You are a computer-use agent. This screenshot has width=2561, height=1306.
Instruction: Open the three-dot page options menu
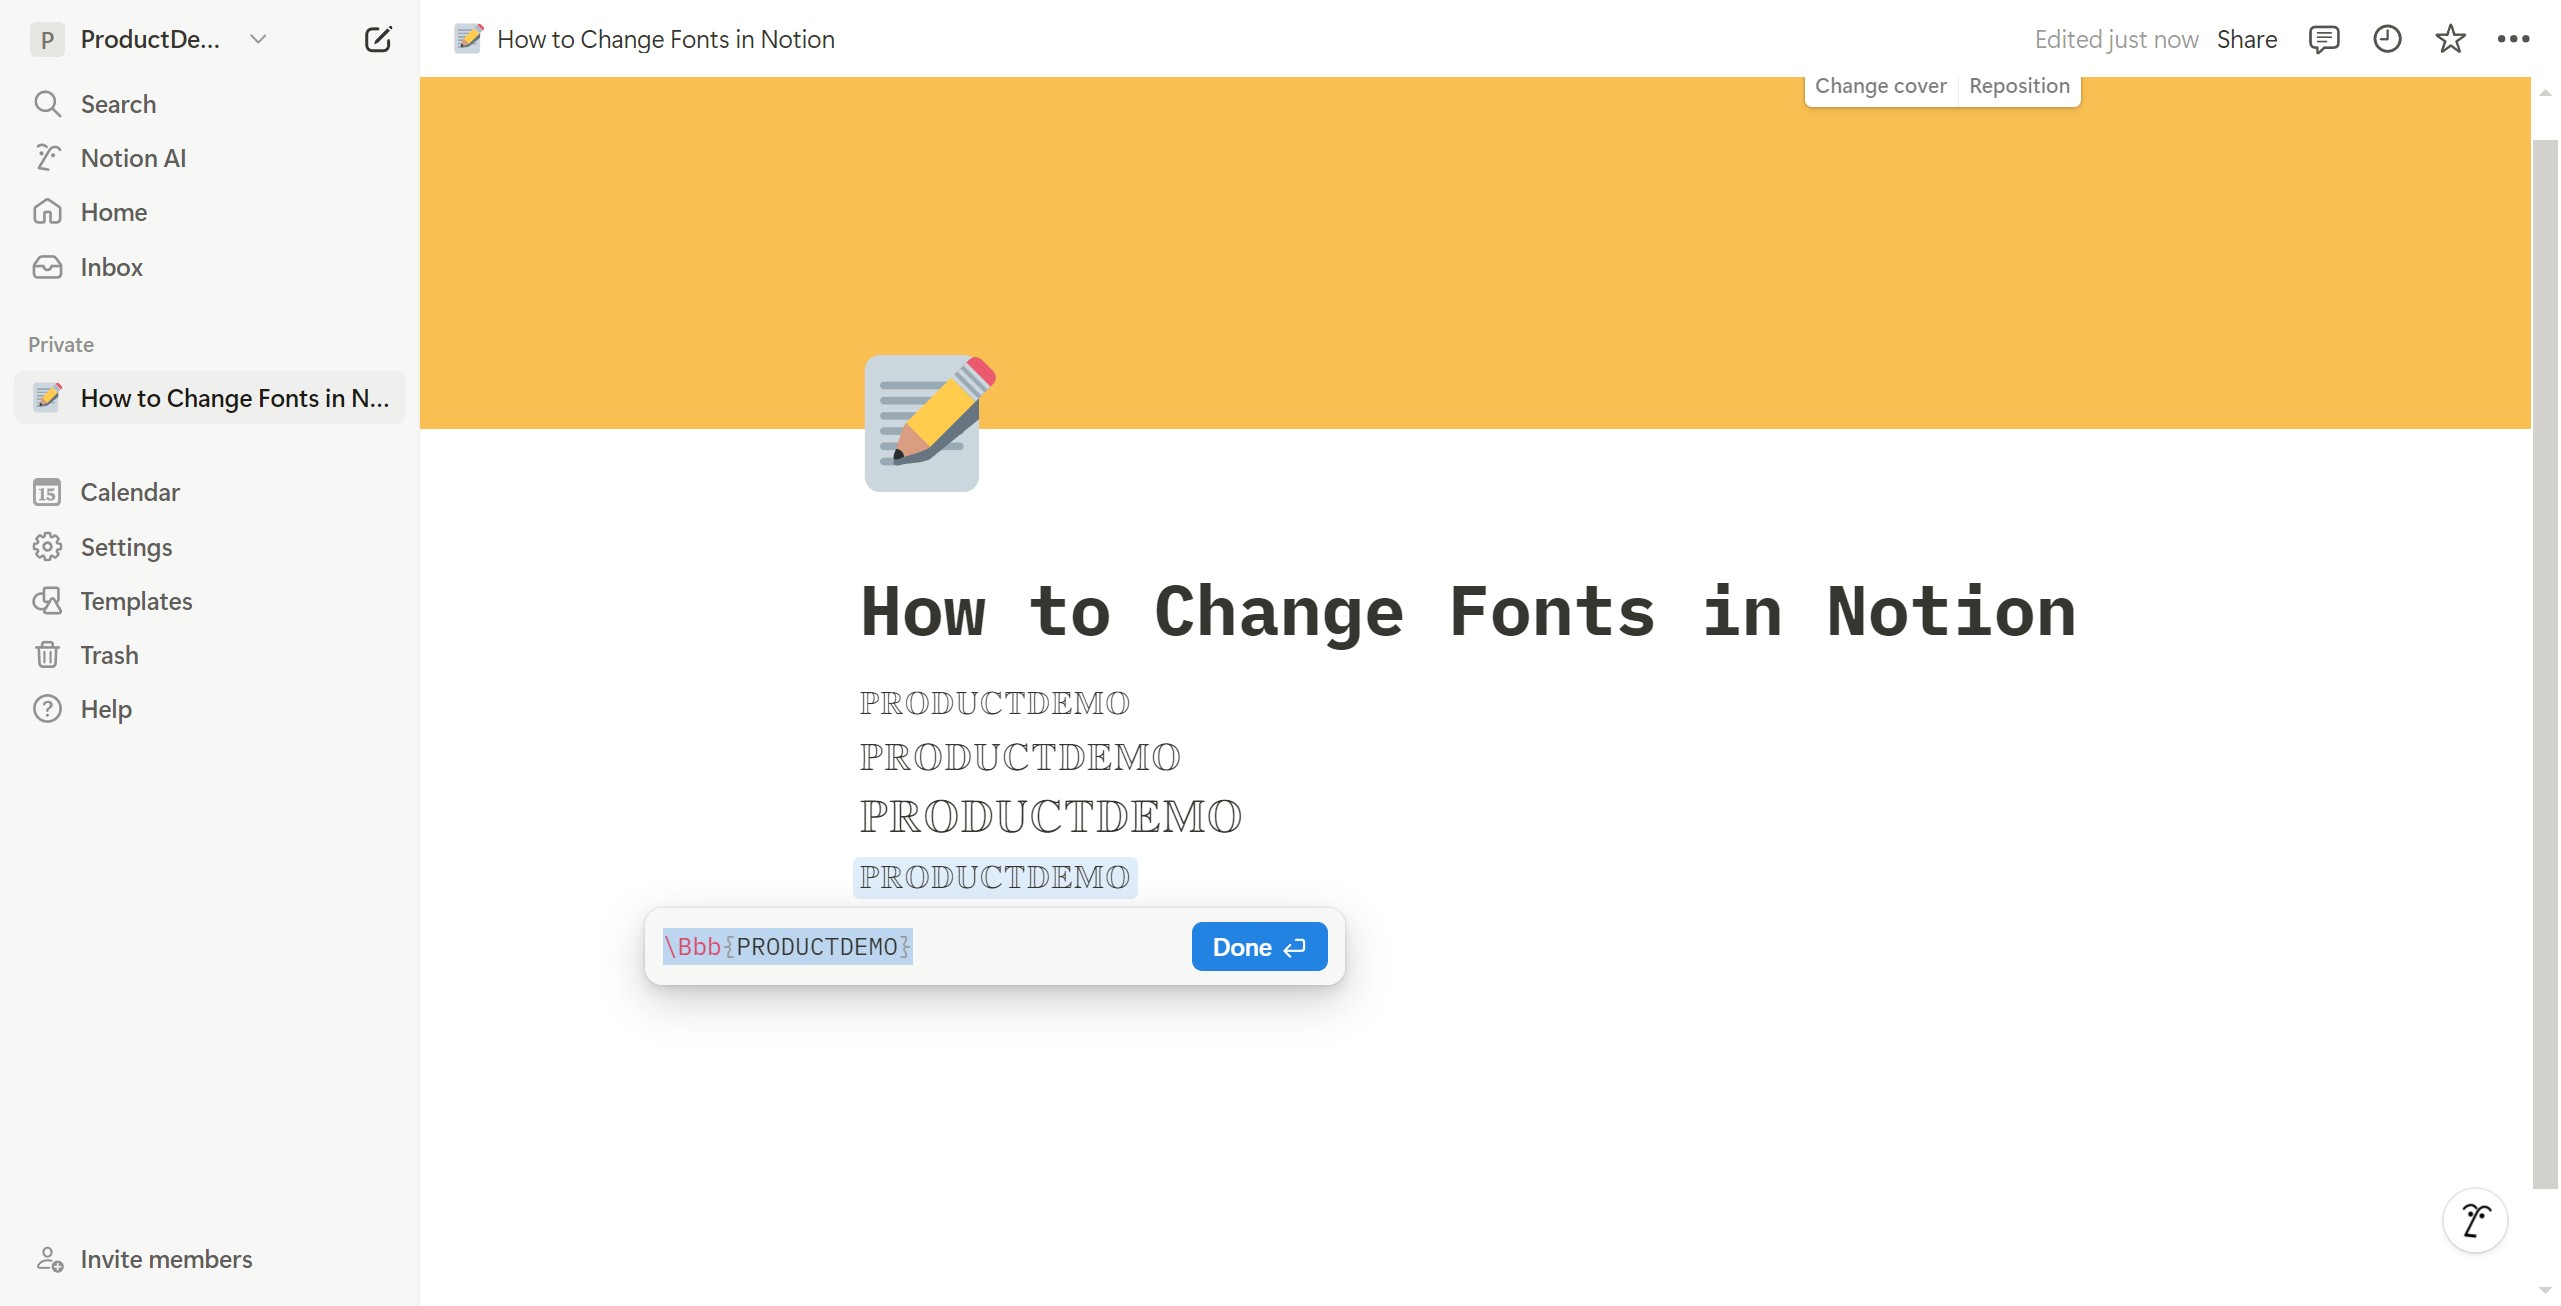(x=2513, y=39)
